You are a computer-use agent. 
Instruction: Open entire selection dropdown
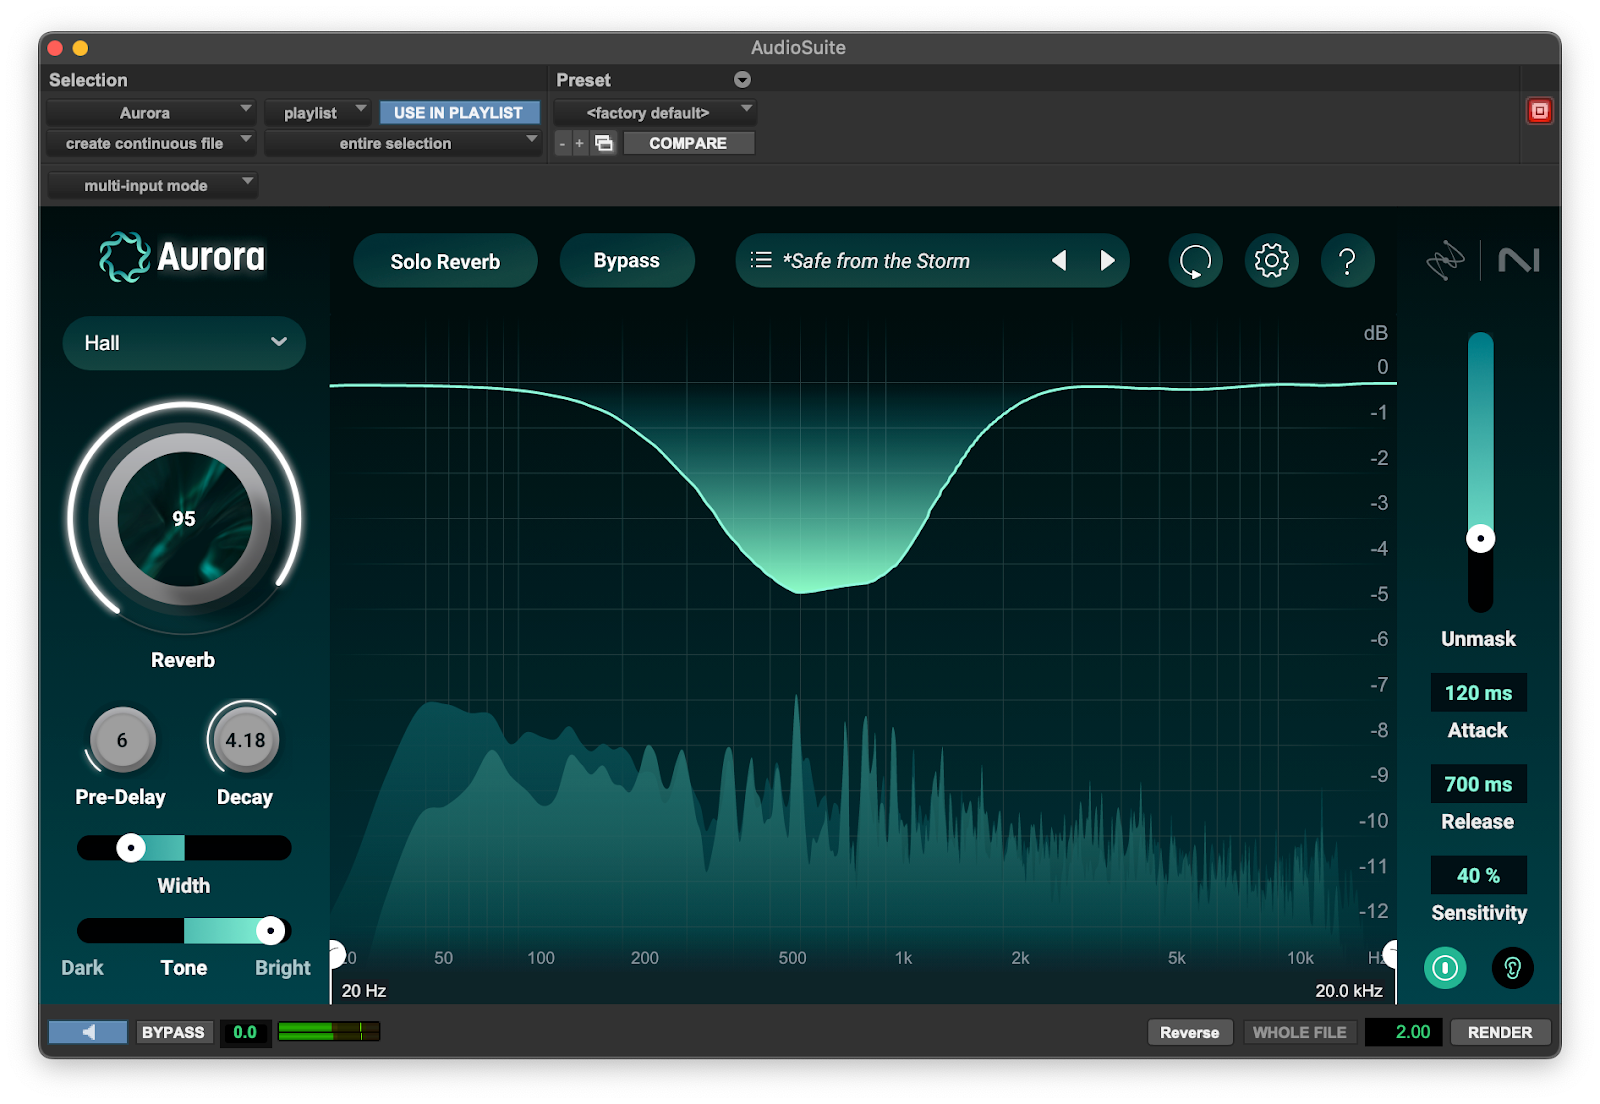[x=403, y=143]
